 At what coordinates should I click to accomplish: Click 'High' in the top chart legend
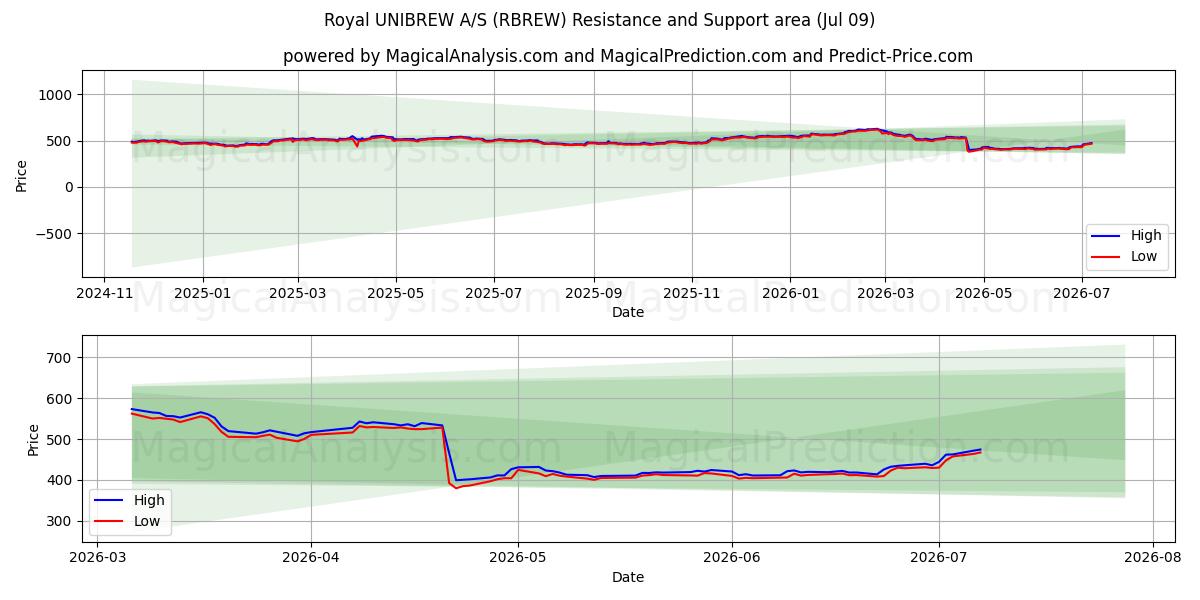point(1146,236)
